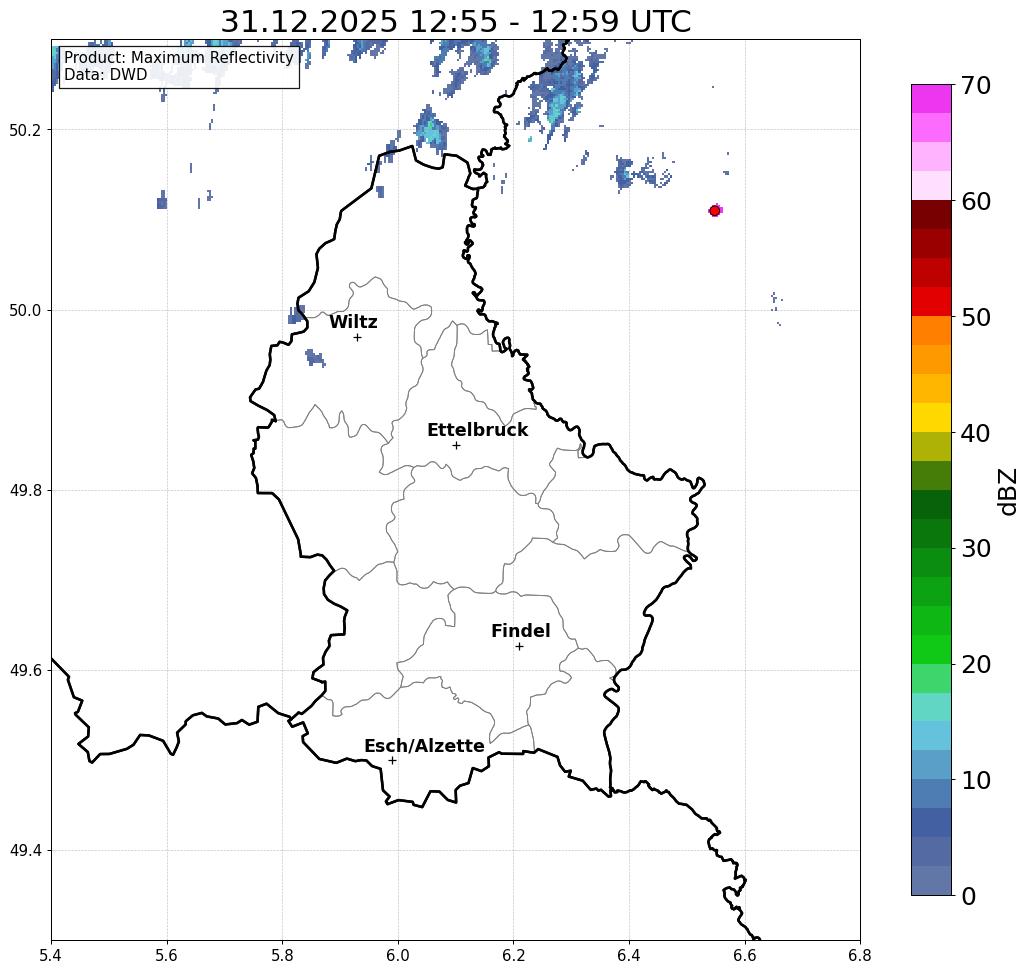Viewport: 1029px width, 973px height.
Task: Click the latitude 49.8 axis label
Action: coord(25,491)
